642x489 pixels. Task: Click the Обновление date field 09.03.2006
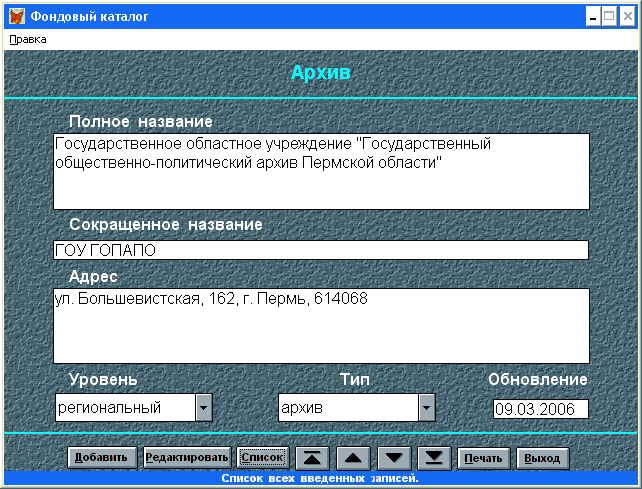(x=540, y=409)
